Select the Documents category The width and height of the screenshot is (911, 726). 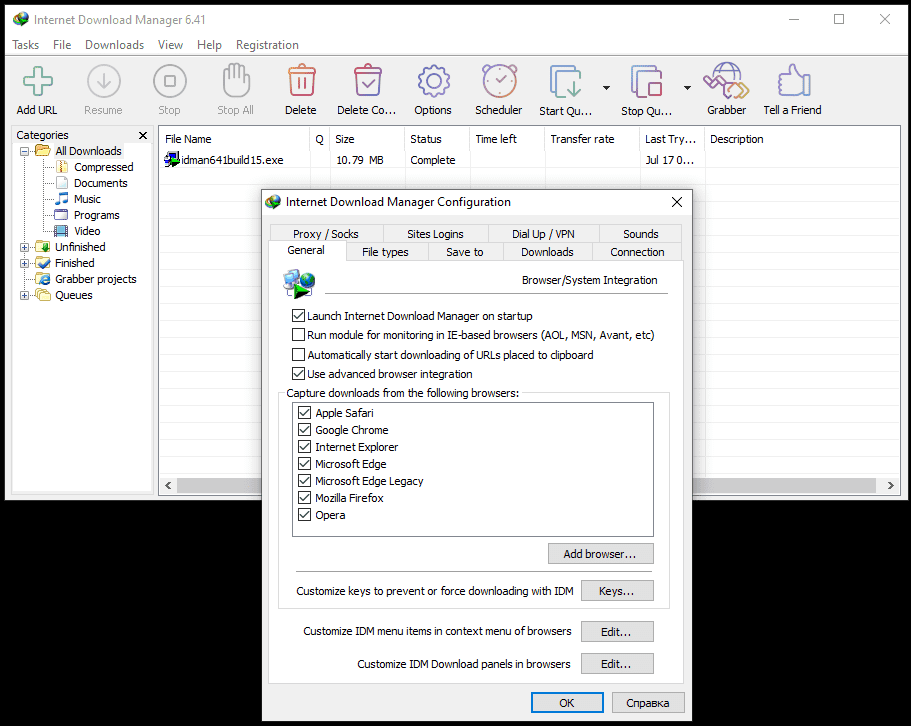100,183
